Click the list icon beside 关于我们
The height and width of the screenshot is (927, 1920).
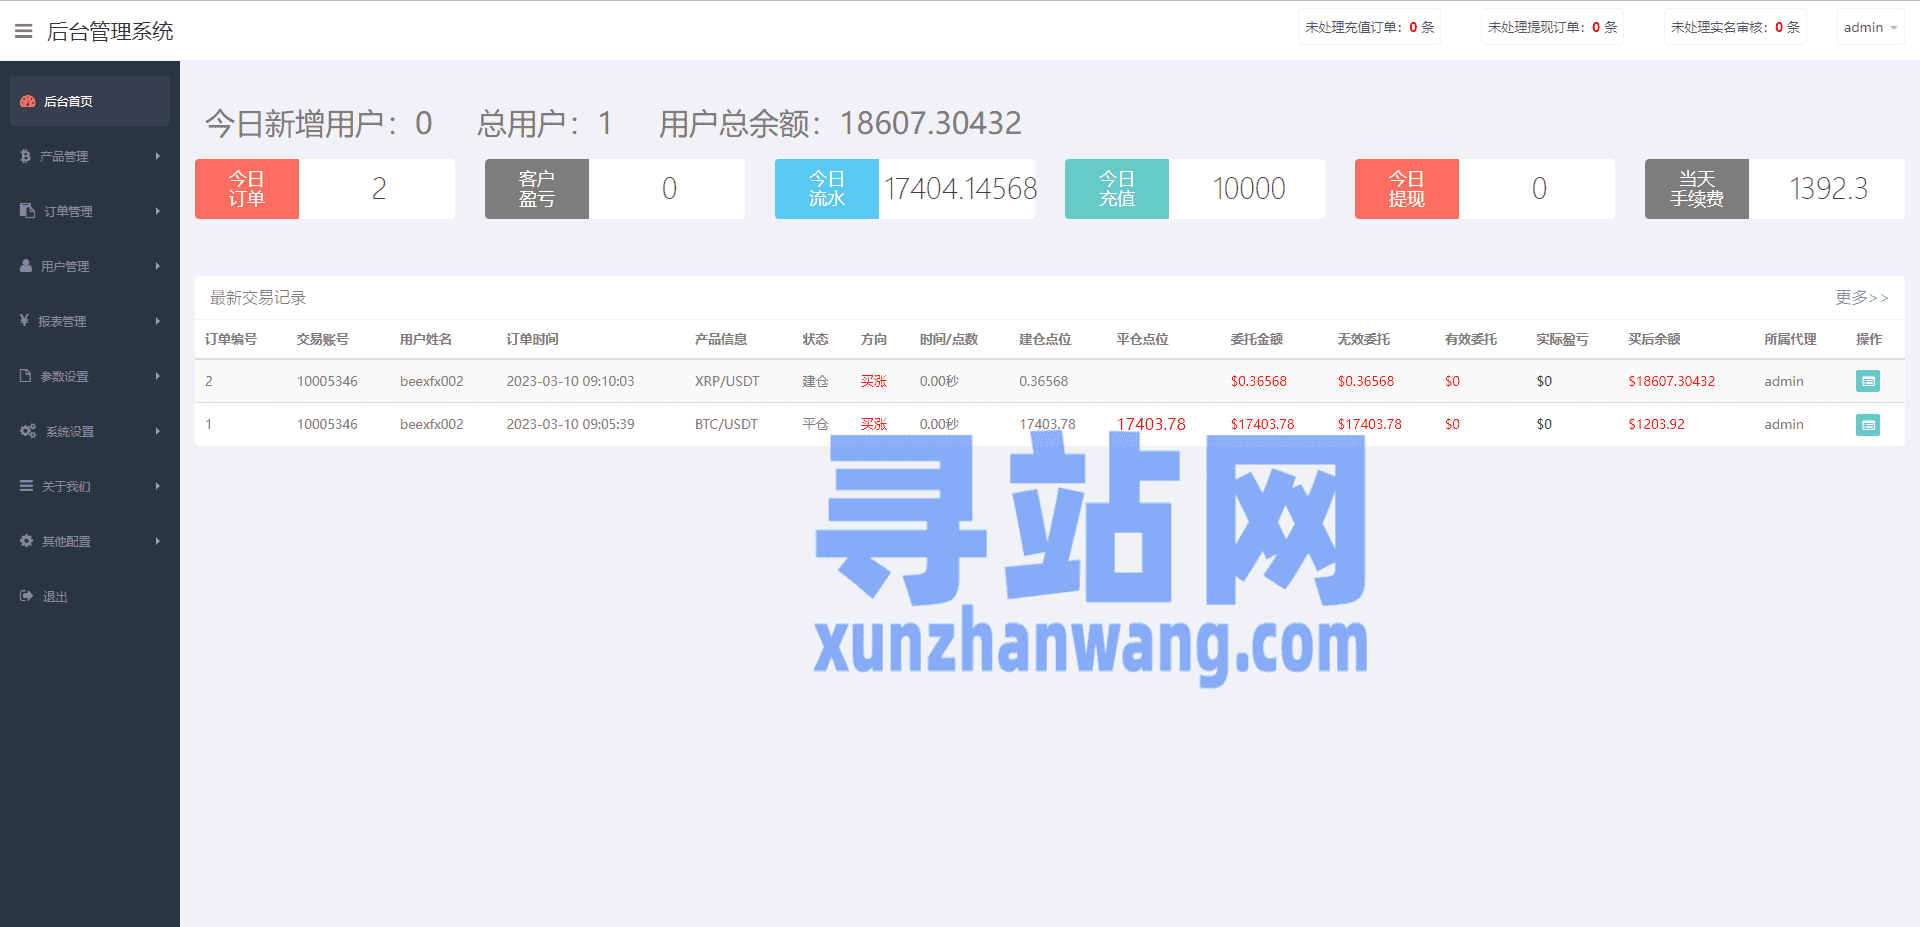[x=27, y=486]
